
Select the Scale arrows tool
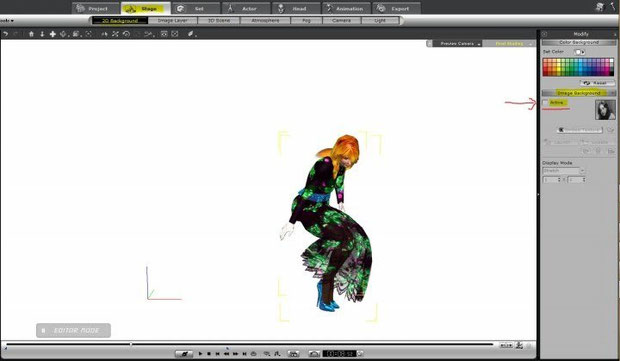(x=115, y=34)
